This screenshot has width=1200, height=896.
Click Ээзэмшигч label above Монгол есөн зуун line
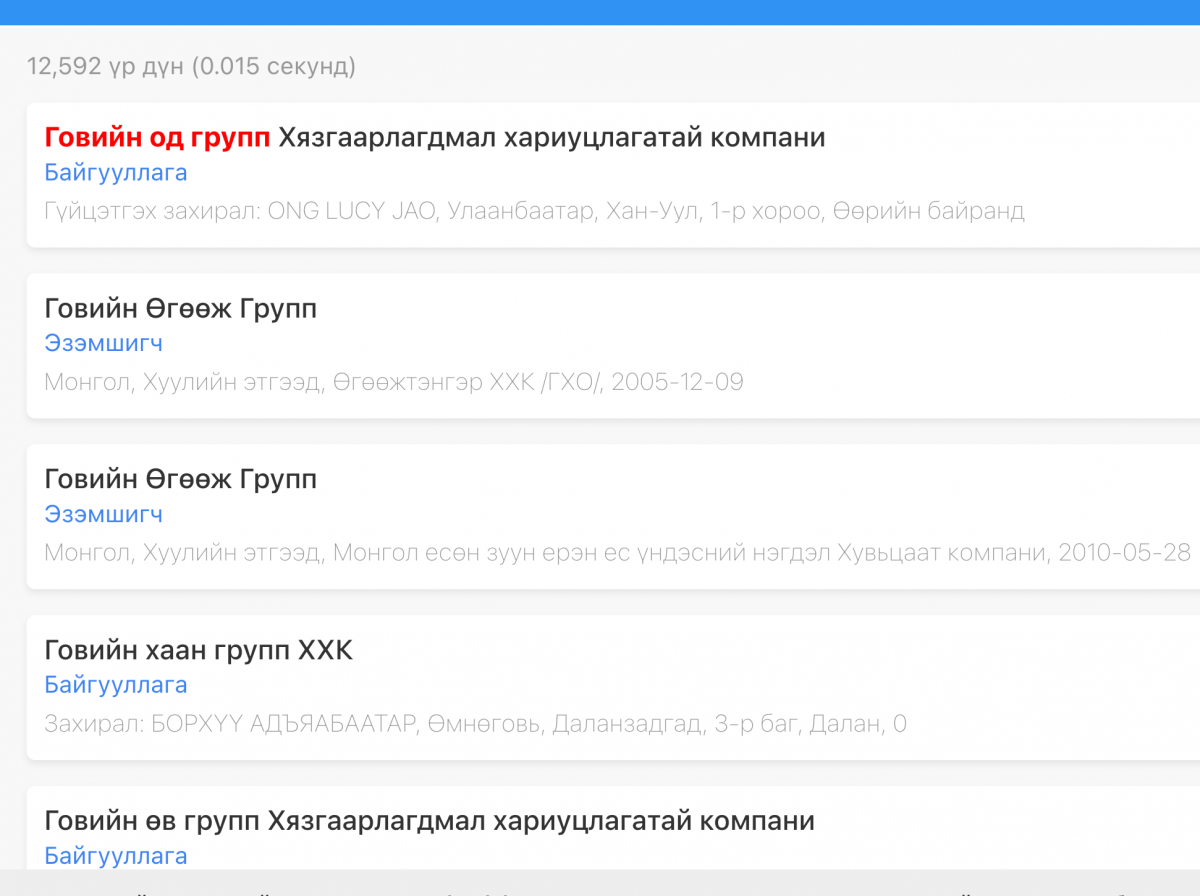103,514
